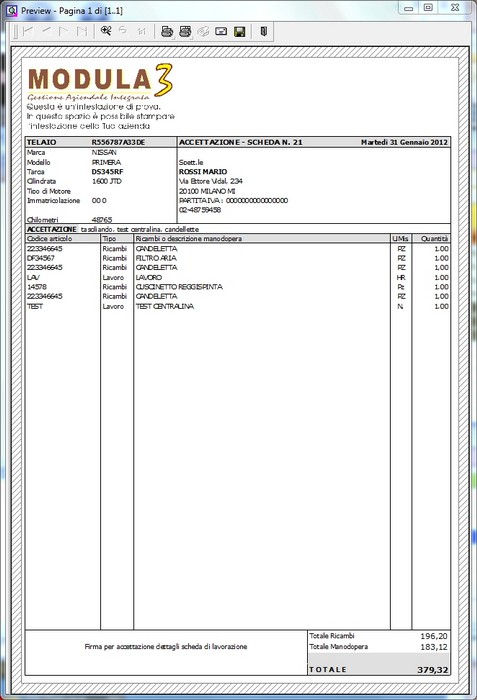Save report with floppy disk icon
This screenshot has width=477, height=700.
pyautogui.click(x=240, y=32)
